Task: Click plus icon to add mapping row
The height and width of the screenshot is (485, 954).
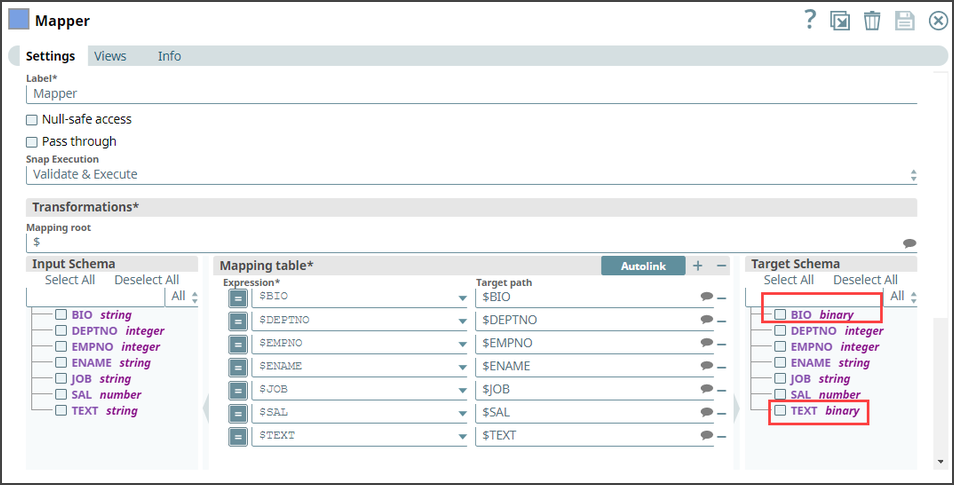Action: click(698, 265)
